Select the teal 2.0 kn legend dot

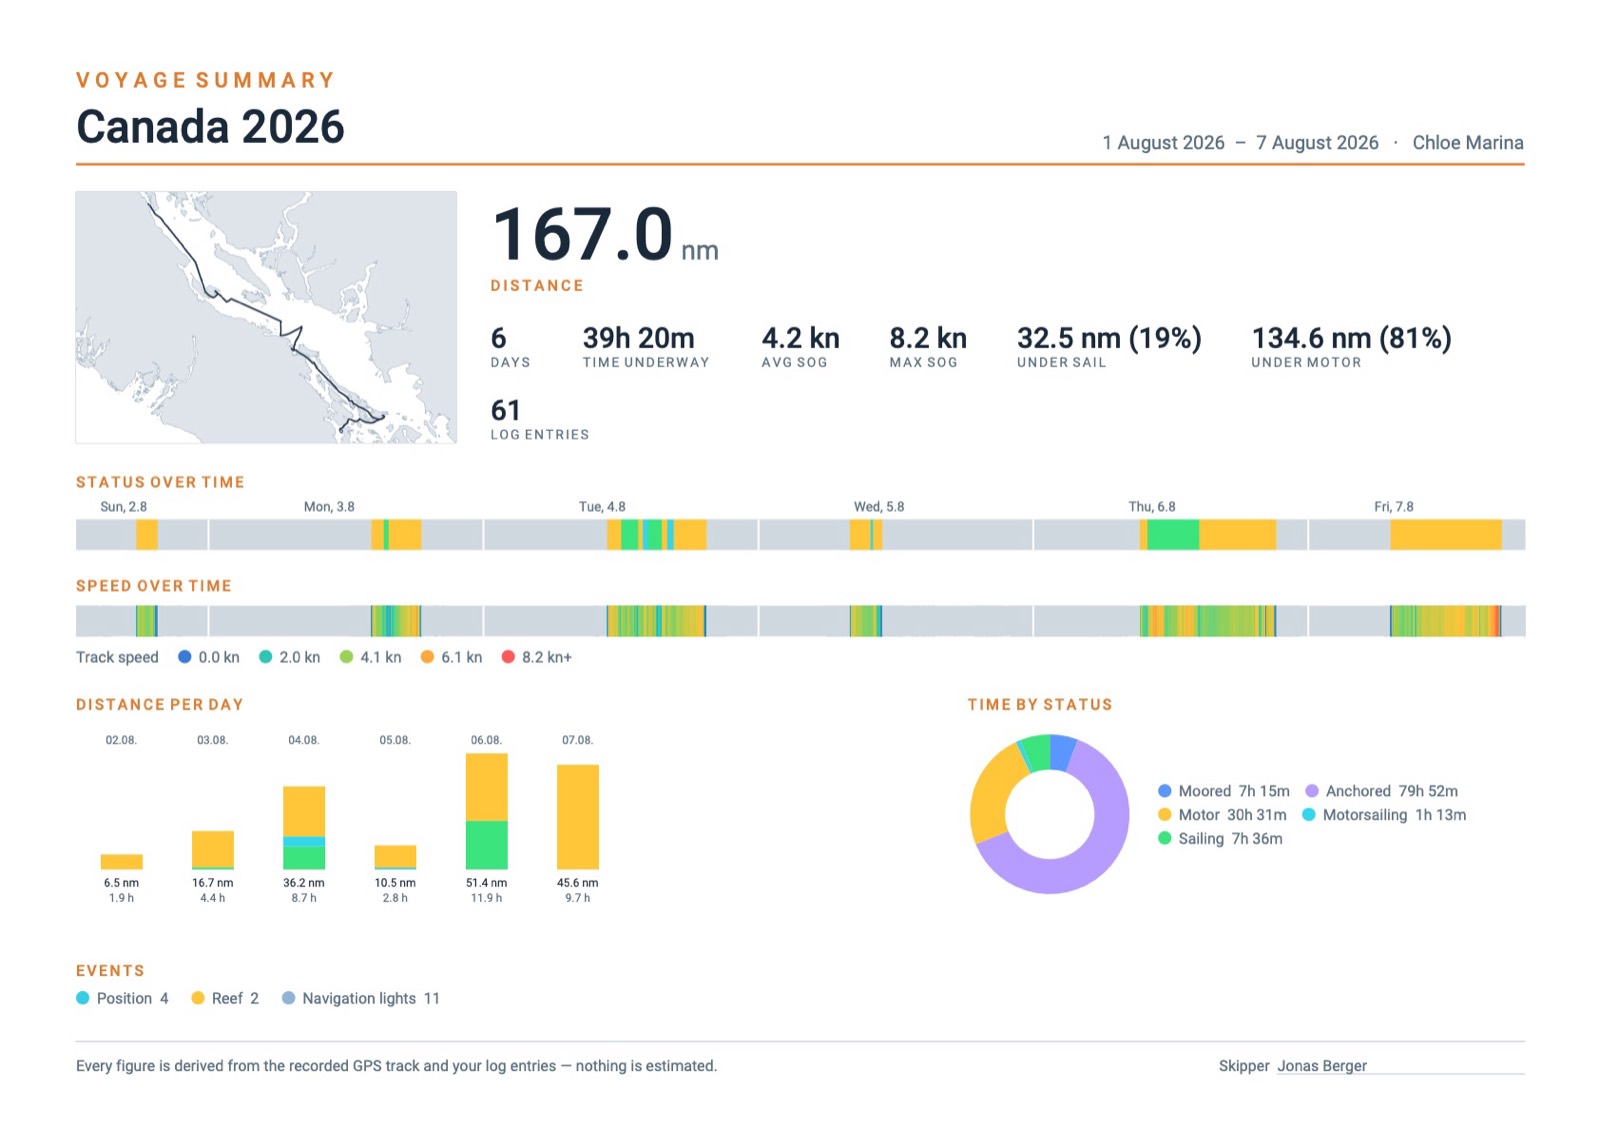(x=266, y=657)
